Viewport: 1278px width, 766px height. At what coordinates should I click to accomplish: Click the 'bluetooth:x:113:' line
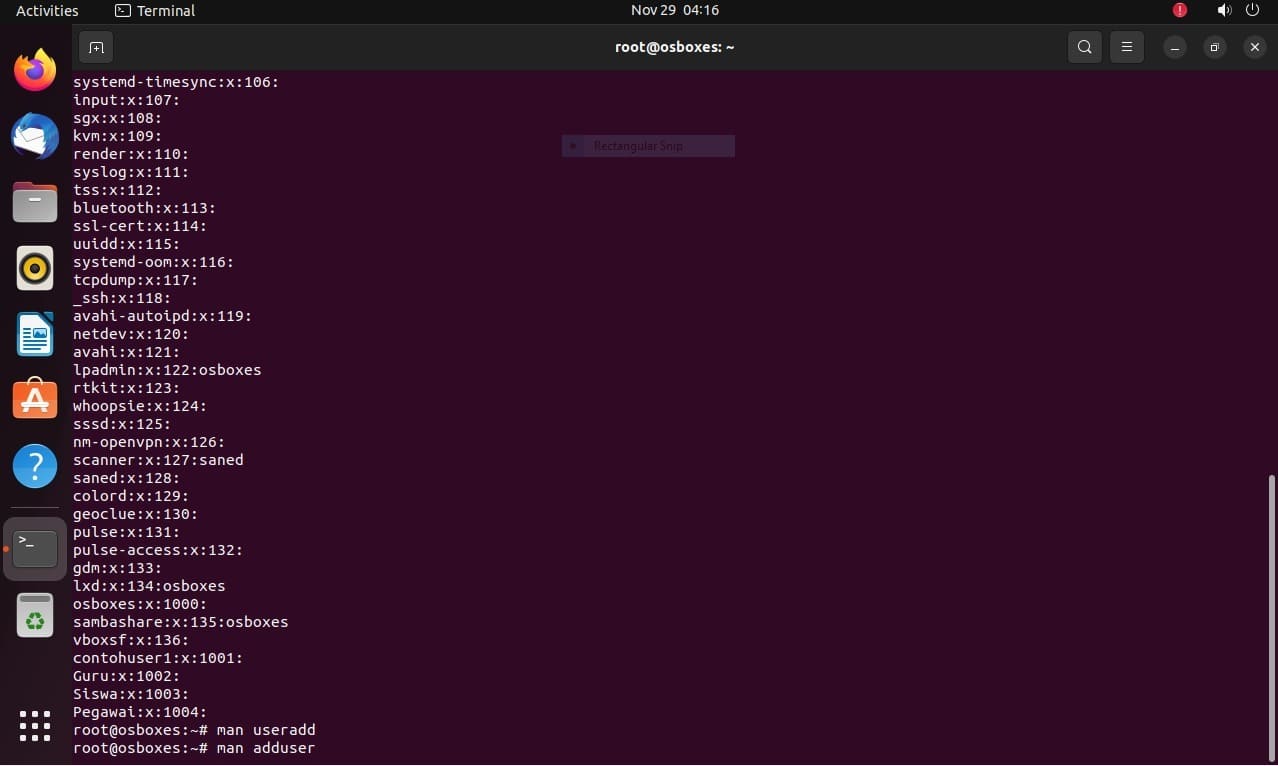pos(145,208)
